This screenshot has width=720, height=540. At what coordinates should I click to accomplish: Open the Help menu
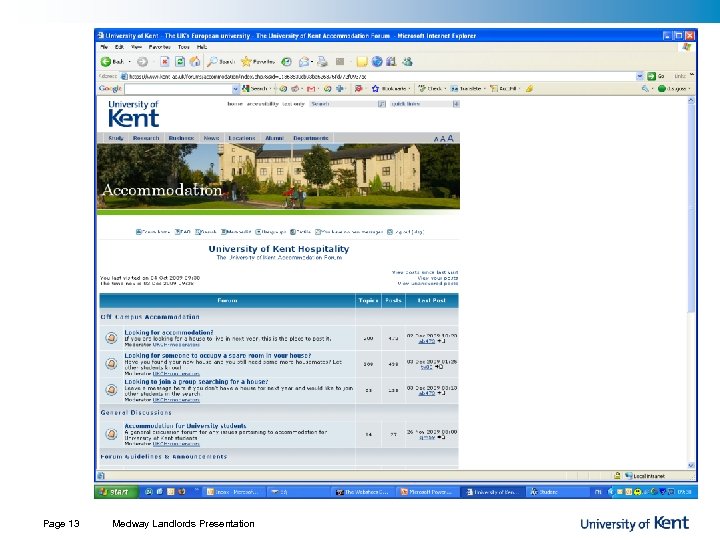[202, 47]
